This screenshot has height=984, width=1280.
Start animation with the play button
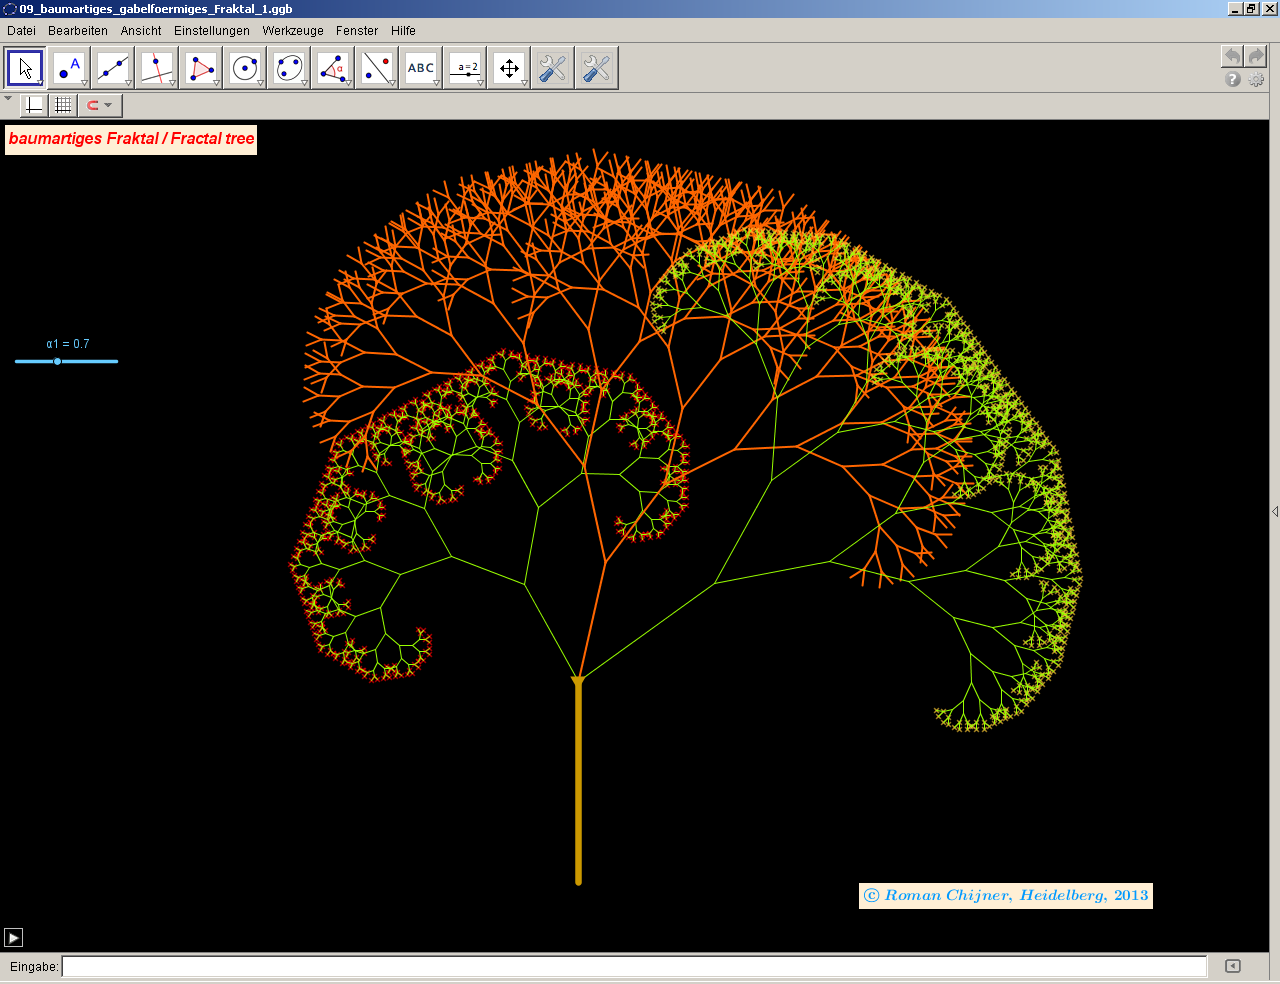point(13,937)
